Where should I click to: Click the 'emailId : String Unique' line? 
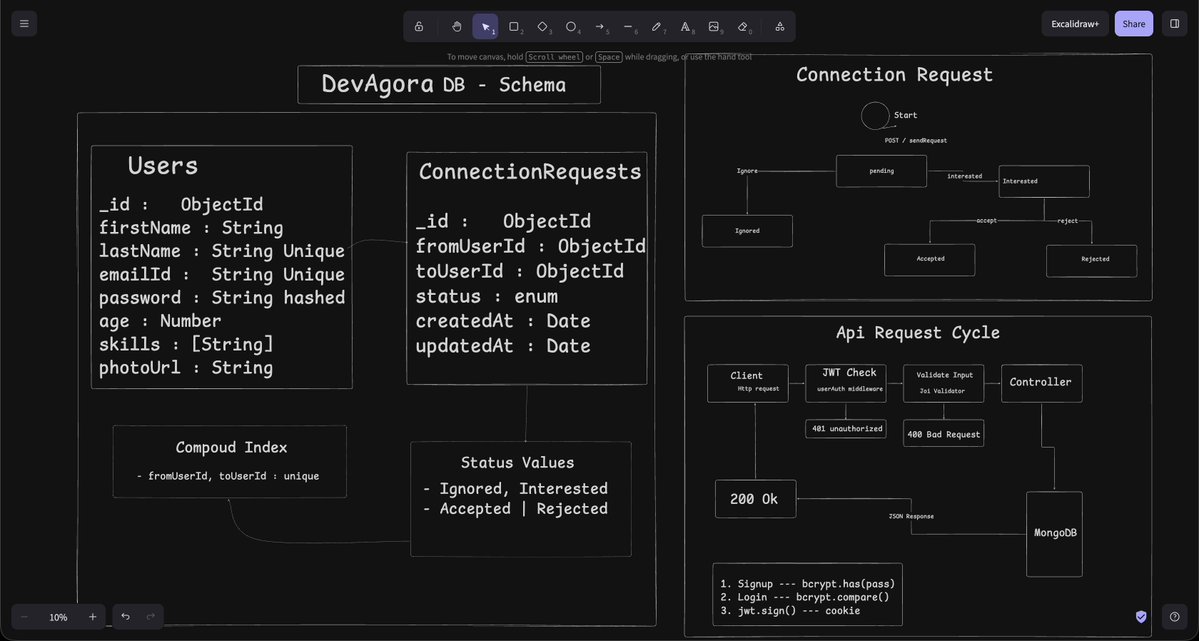coord(222,274)
